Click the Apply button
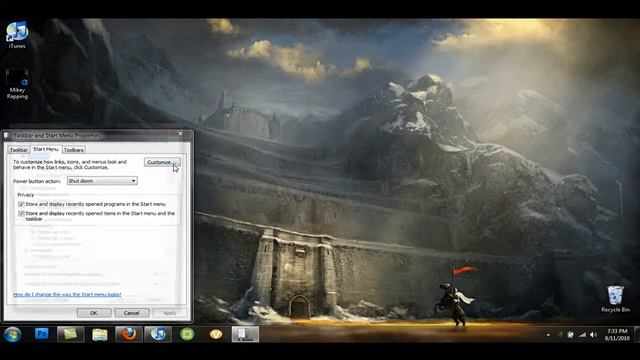Screen dimensions: 640x360 [x=169, y=313]
